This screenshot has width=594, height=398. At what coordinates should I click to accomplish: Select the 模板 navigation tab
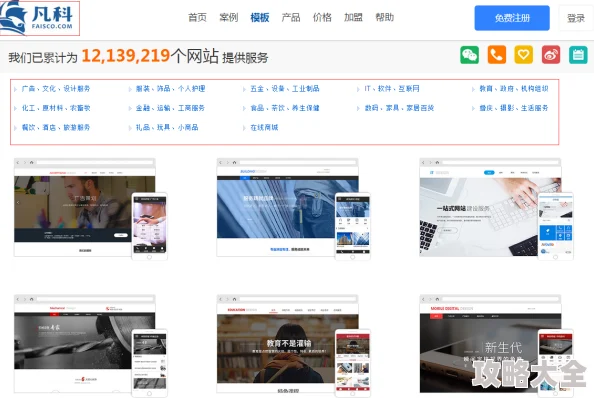tap(260, 17)
